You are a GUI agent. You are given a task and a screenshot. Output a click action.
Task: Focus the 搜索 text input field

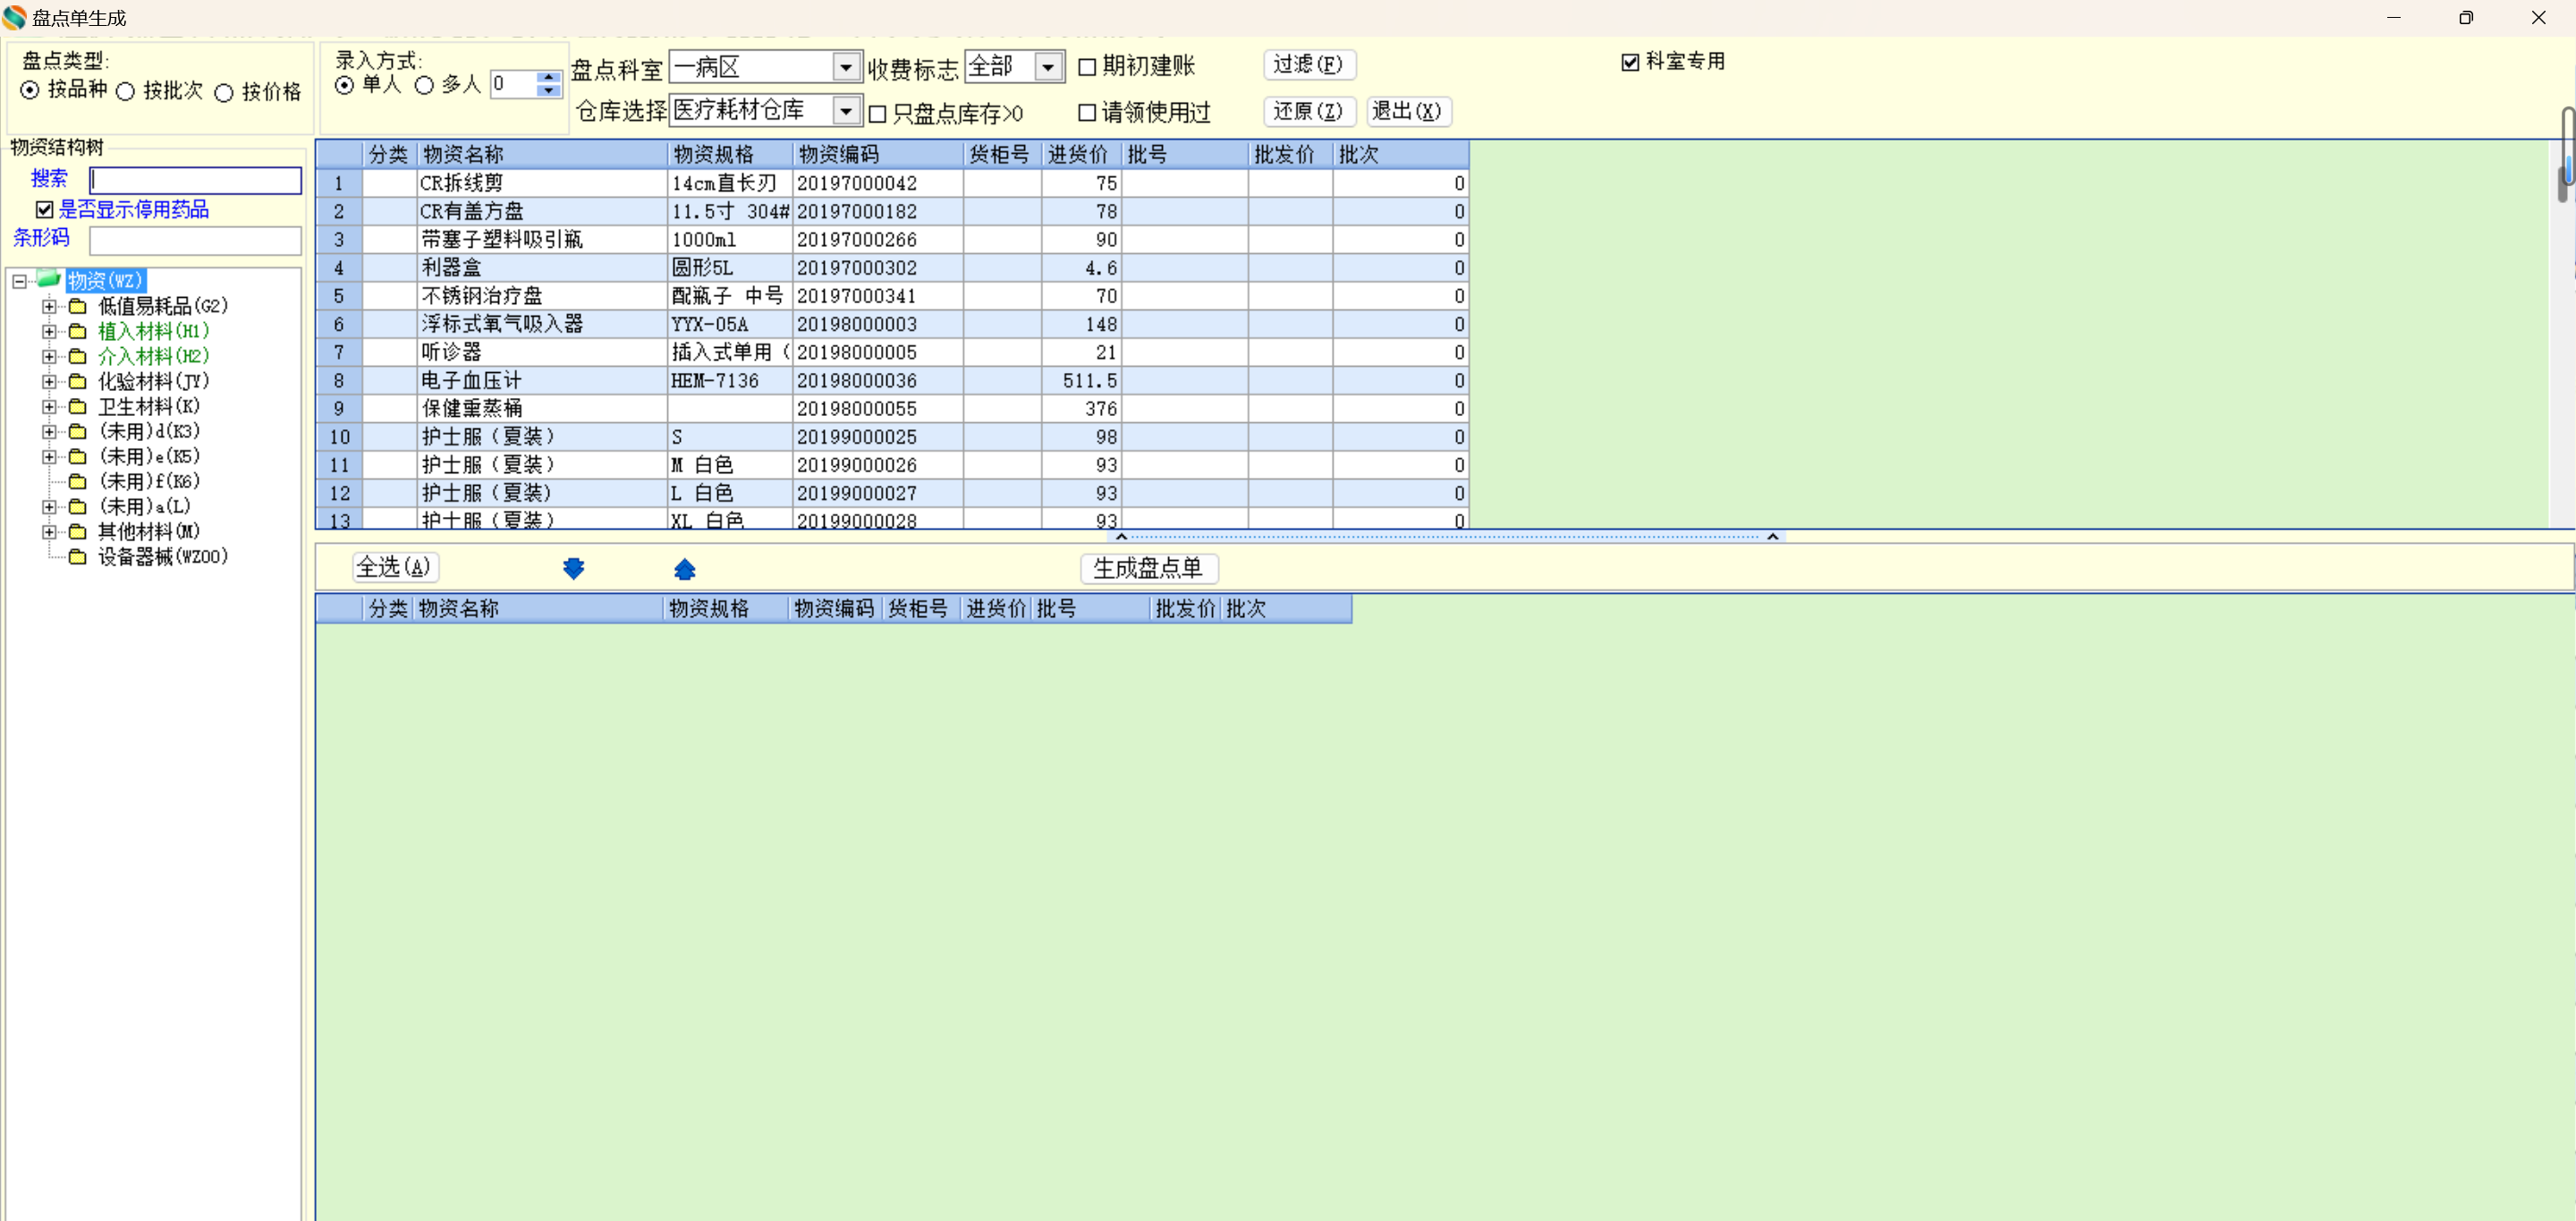tap(196, 180)
